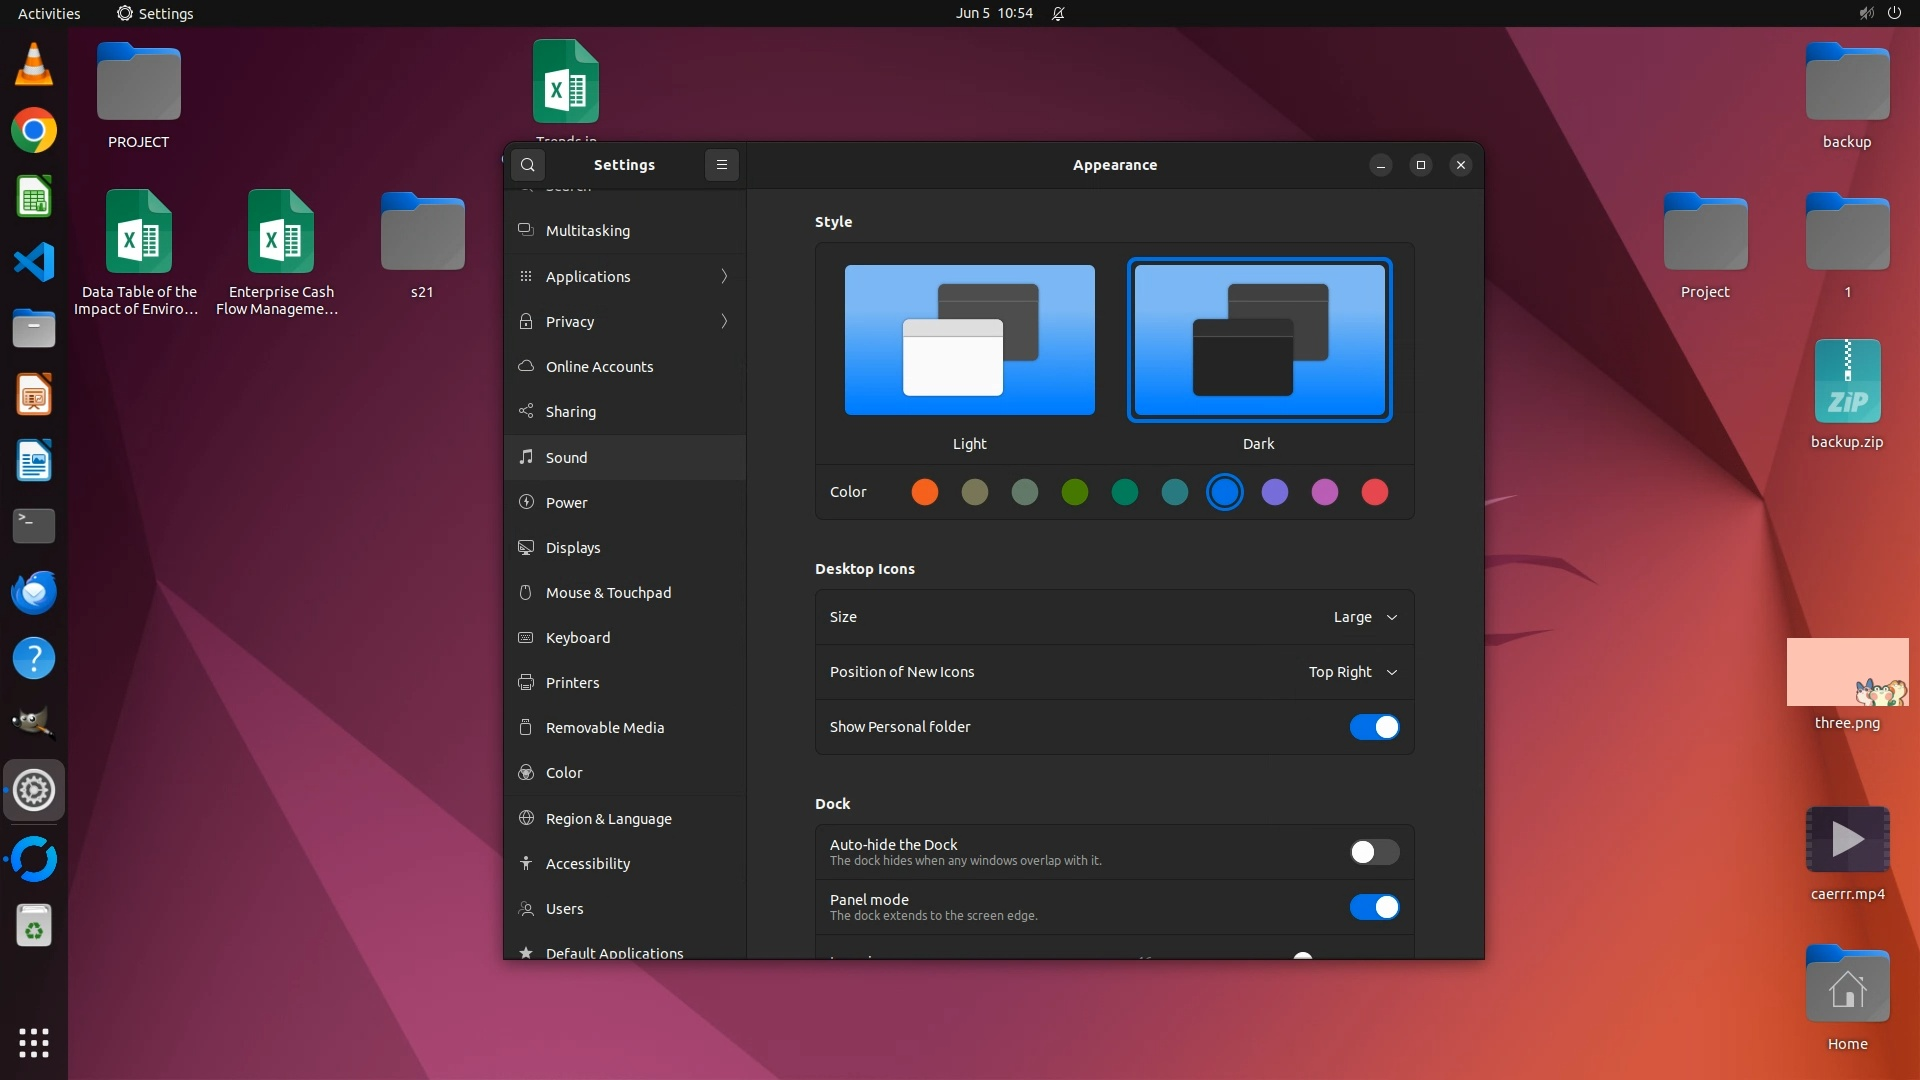Click the search icon in Settings header
The height and width of the screenshot is (1080, 1920).
point(528,165)
